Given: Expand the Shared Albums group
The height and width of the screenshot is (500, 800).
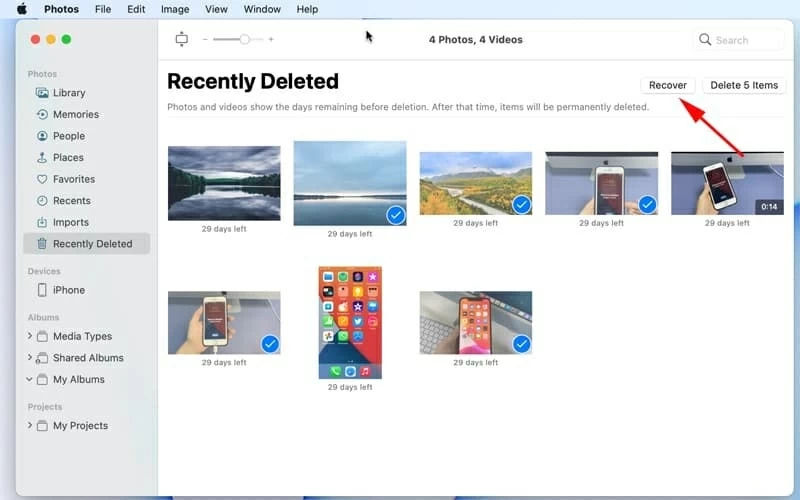Looking at the screenshot, I should tap(30, 358).
